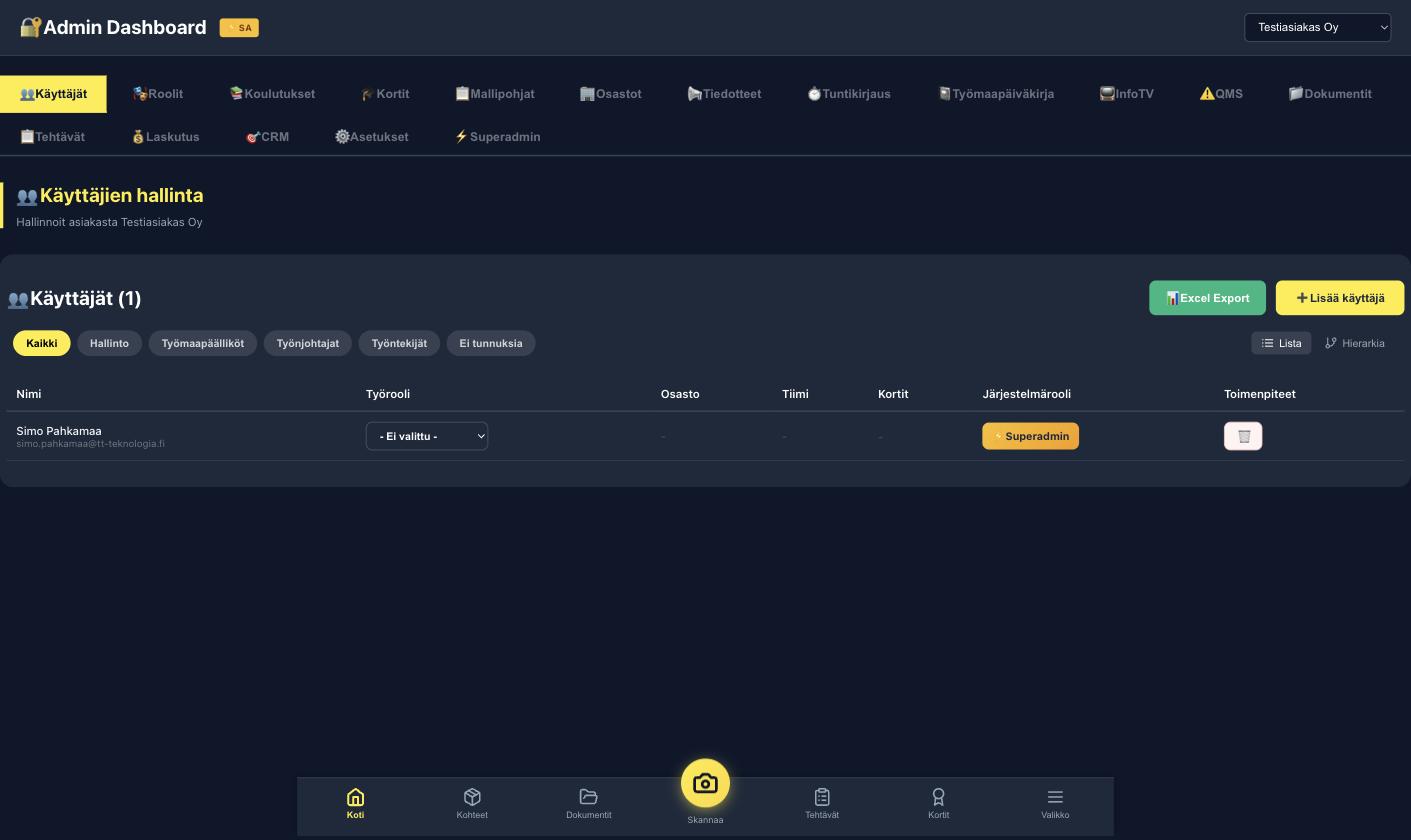Switch to Hierarkia view

point(1355,343)
